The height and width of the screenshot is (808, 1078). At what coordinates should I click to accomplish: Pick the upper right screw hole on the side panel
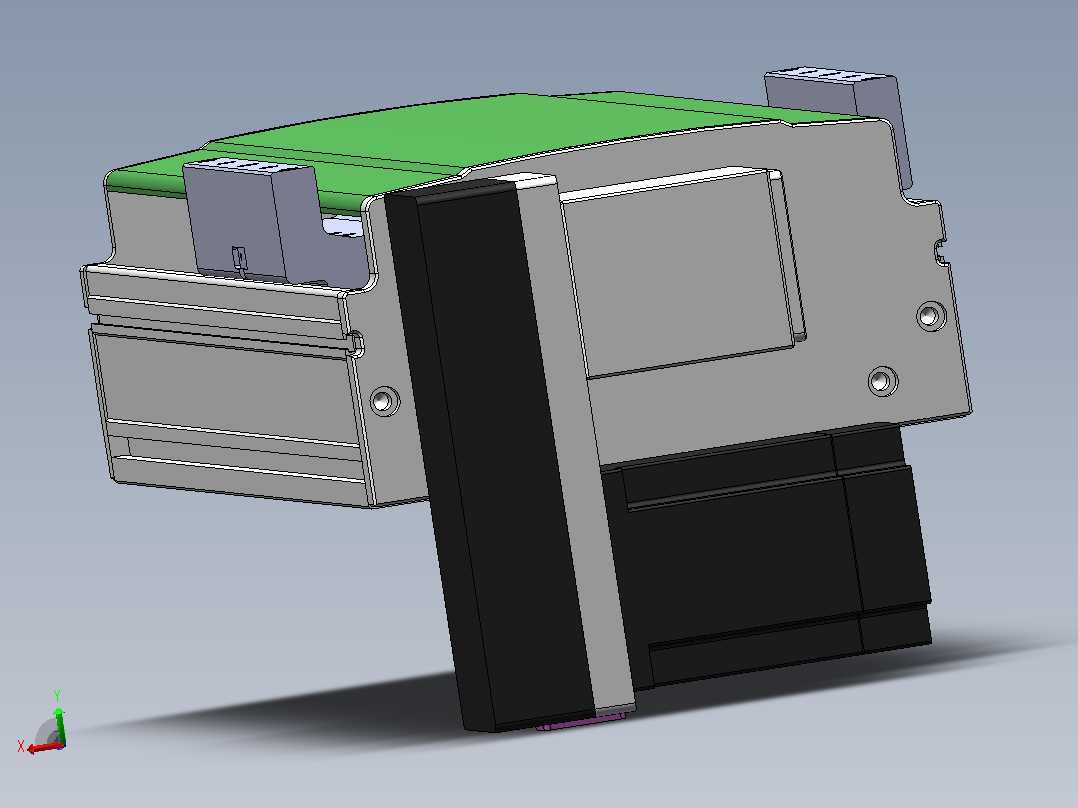pos(930,316)
